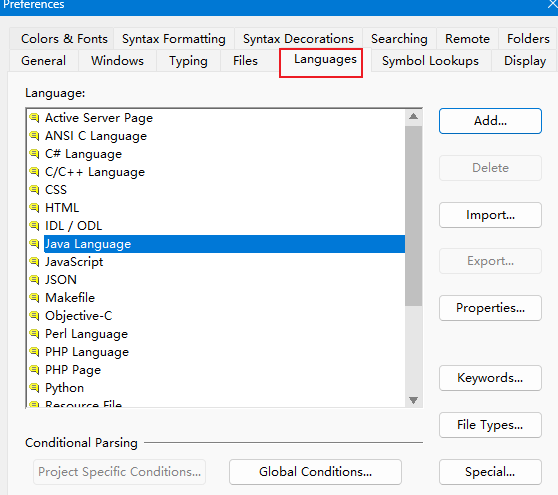Click the icon beside C/C++ Language
This screenshot has width=558, height=495.
tap(34, 172)
